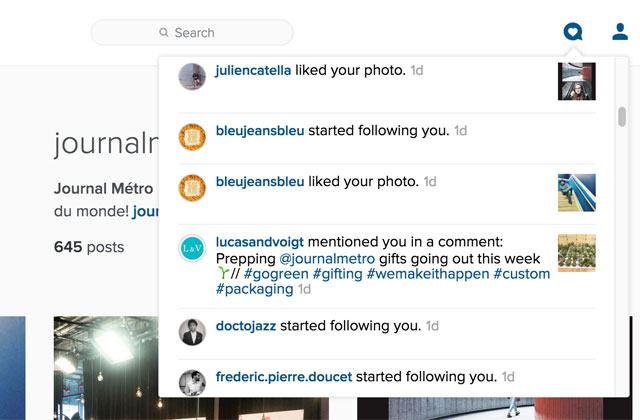Open the #wemakeithappen hashtag

428,274
